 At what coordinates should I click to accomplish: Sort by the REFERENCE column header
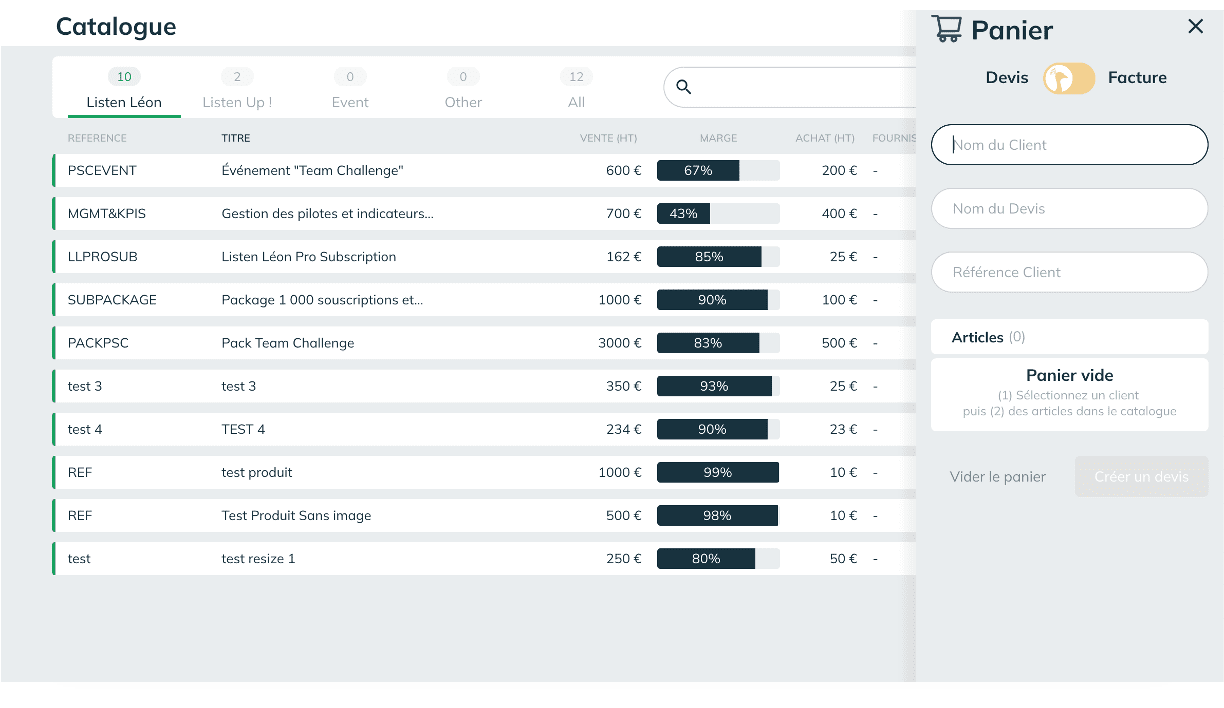tap(97, 138)
